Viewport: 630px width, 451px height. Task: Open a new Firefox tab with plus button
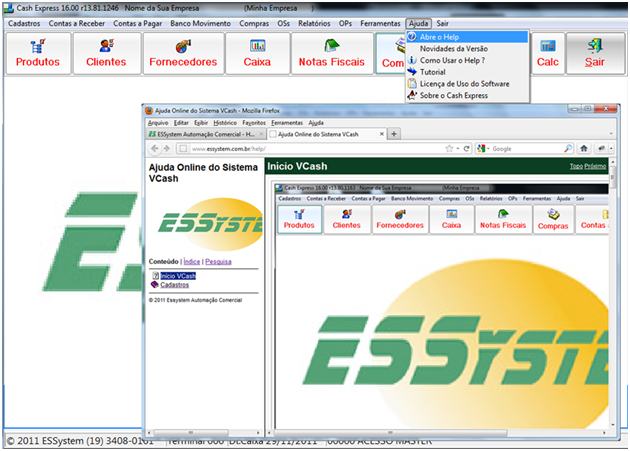click(x=395, y=133)
